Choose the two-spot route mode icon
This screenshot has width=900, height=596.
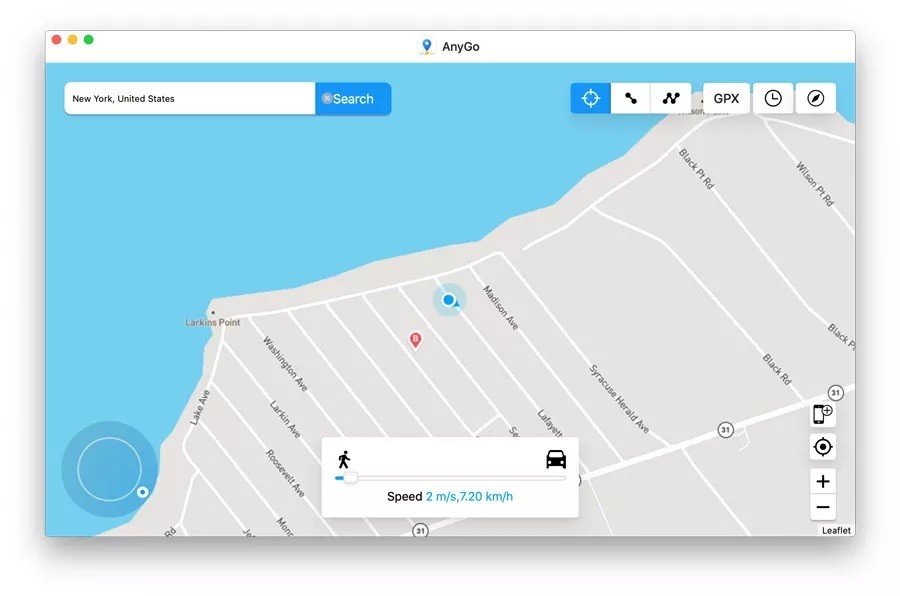click(631, 98)
